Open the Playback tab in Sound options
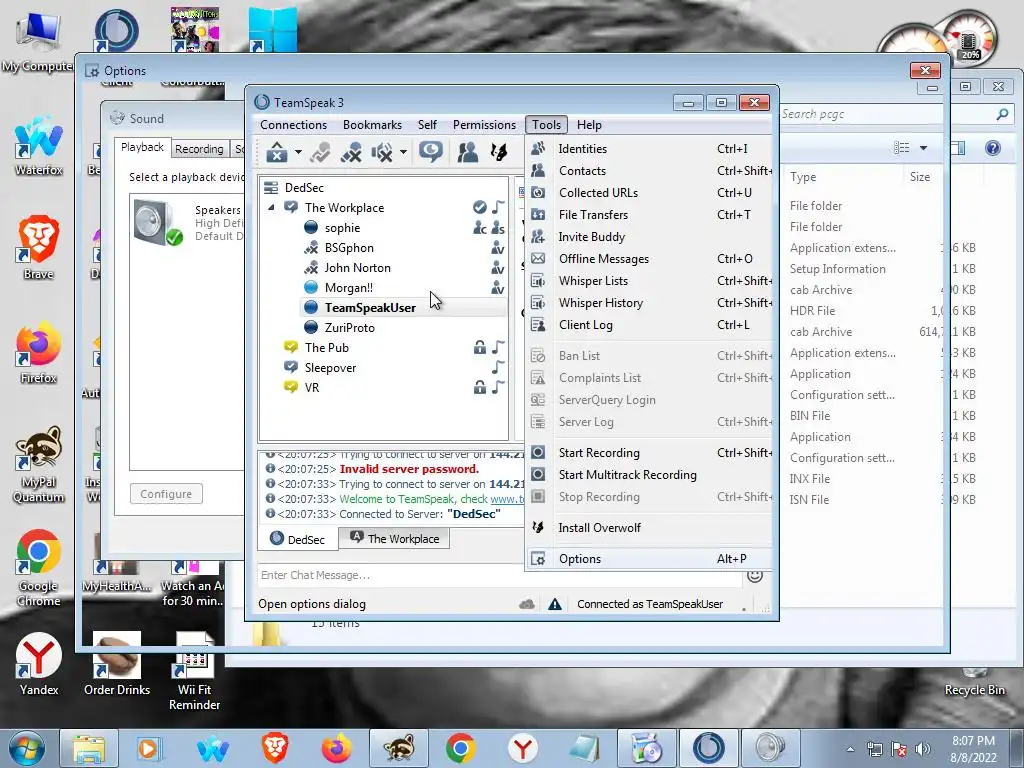 tap(142, 148)
